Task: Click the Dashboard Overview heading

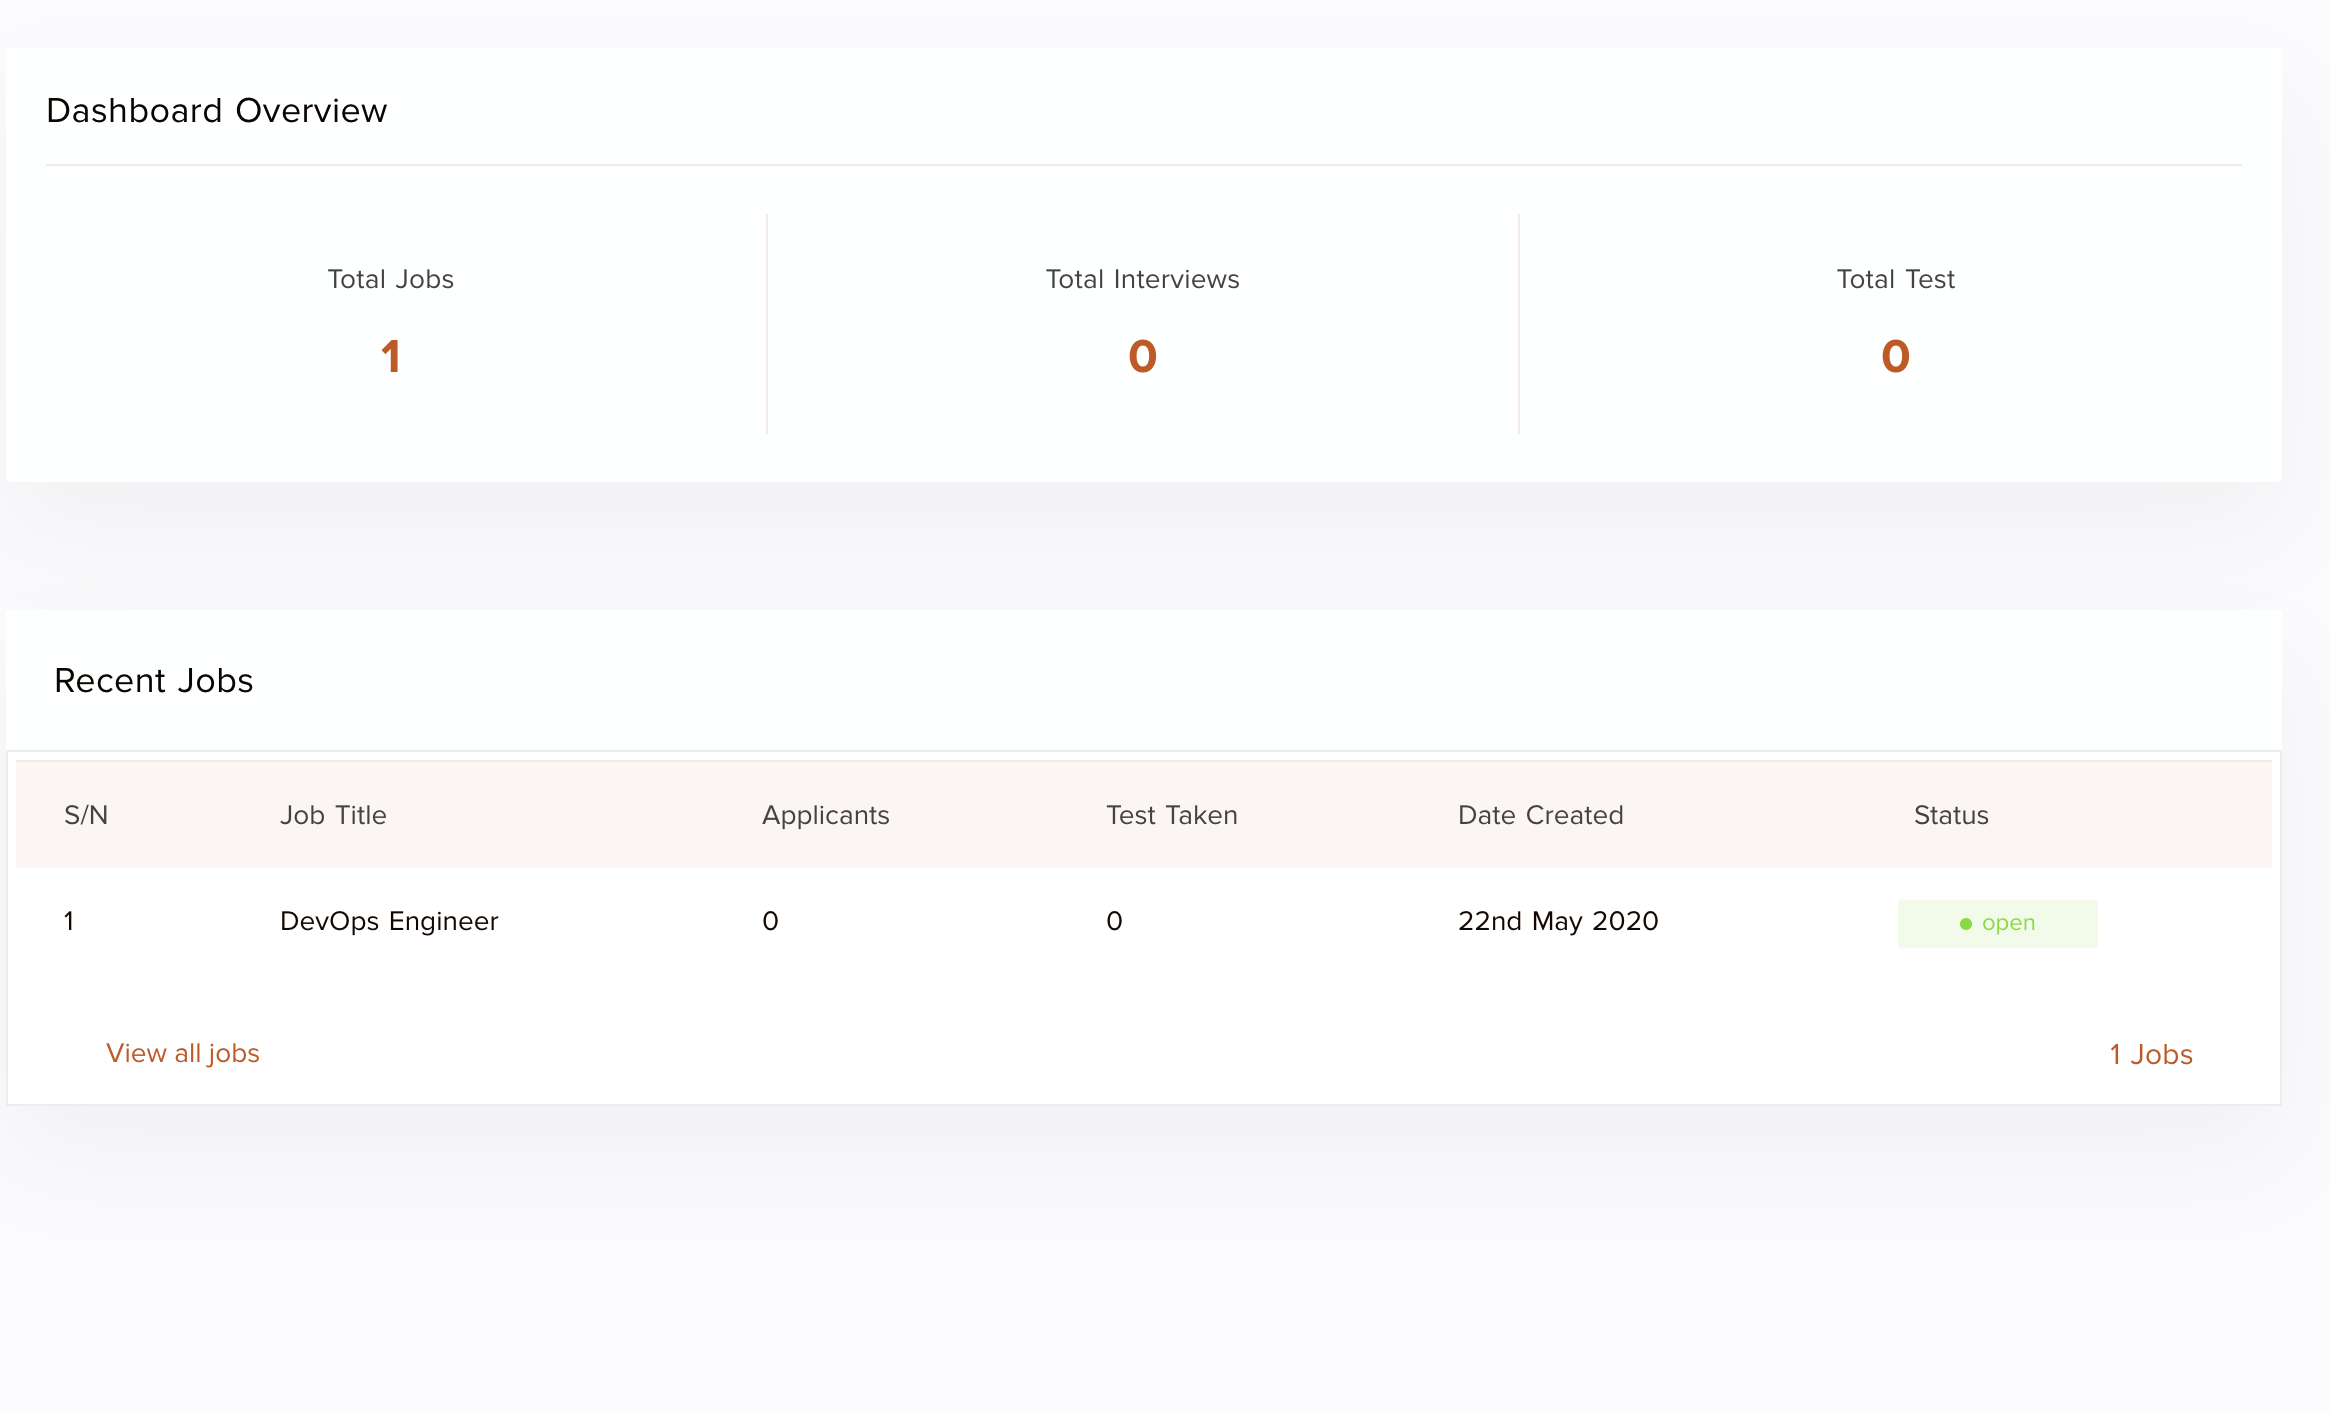Action: (x=216, y=110)
